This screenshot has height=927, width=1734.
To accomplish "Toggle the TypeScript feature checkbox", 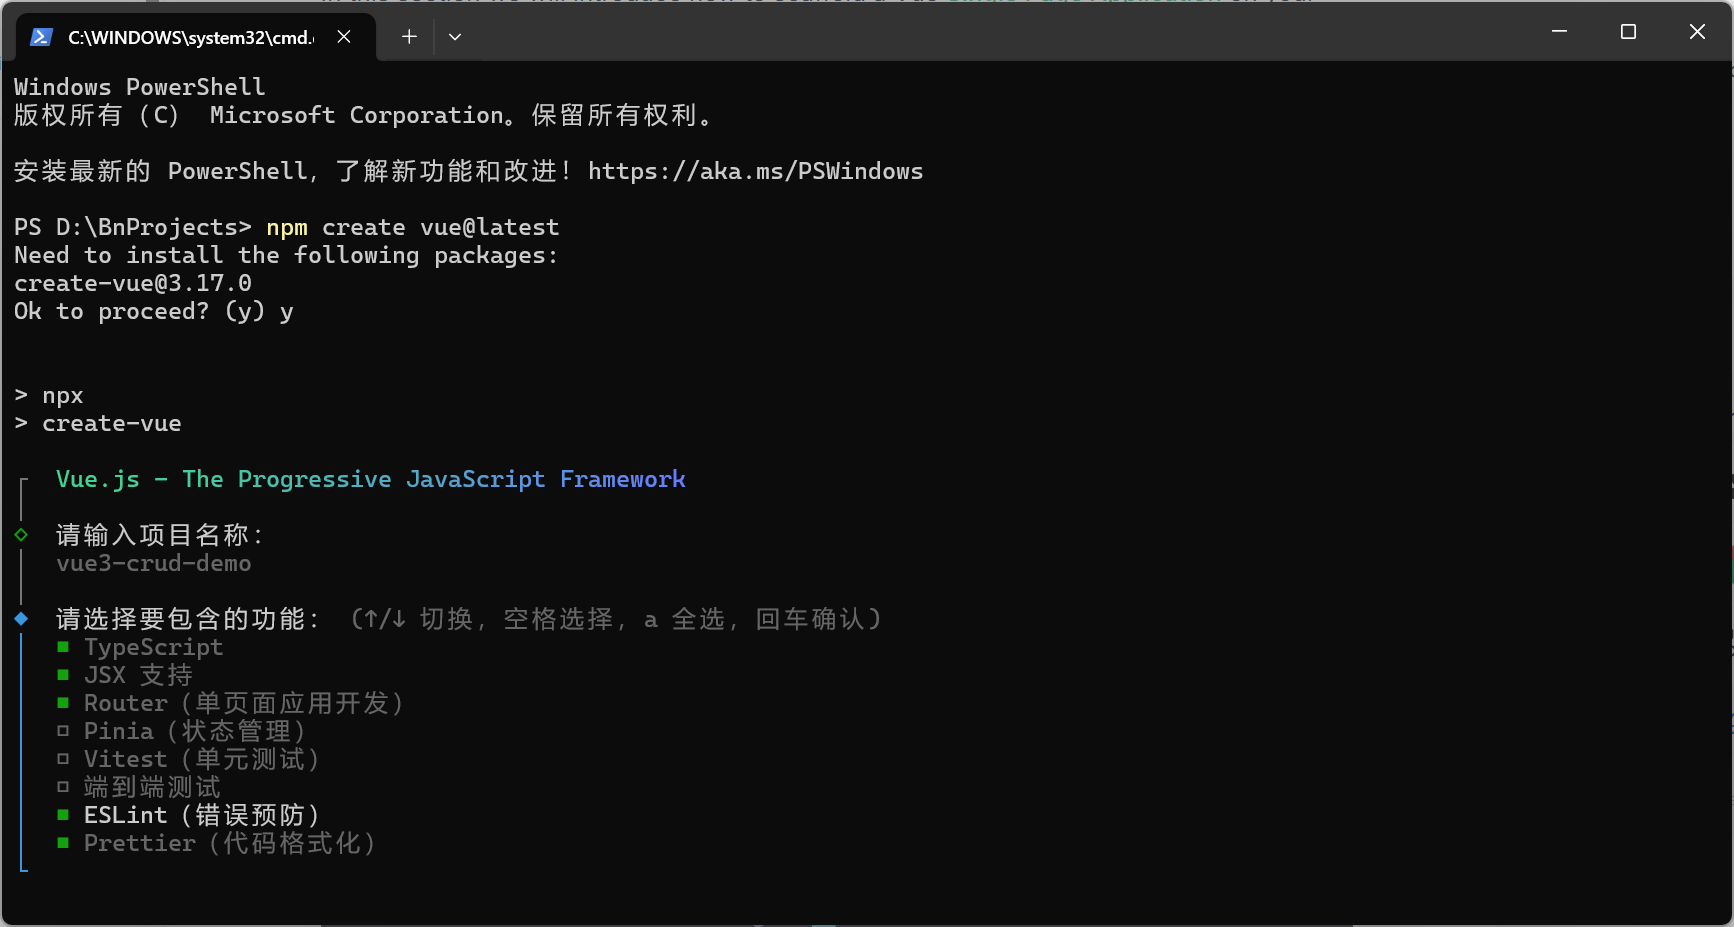I will 63,647.
